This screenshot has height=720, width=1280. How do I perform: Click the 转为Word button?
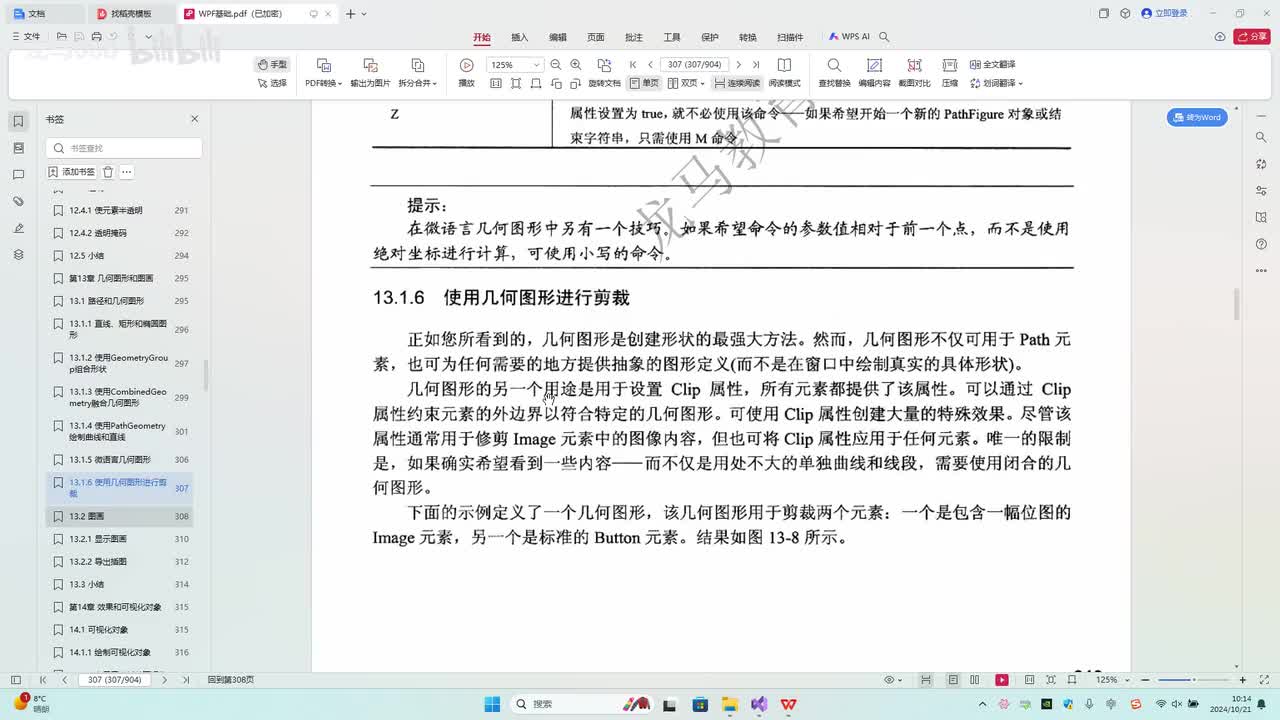(1197, 117)
